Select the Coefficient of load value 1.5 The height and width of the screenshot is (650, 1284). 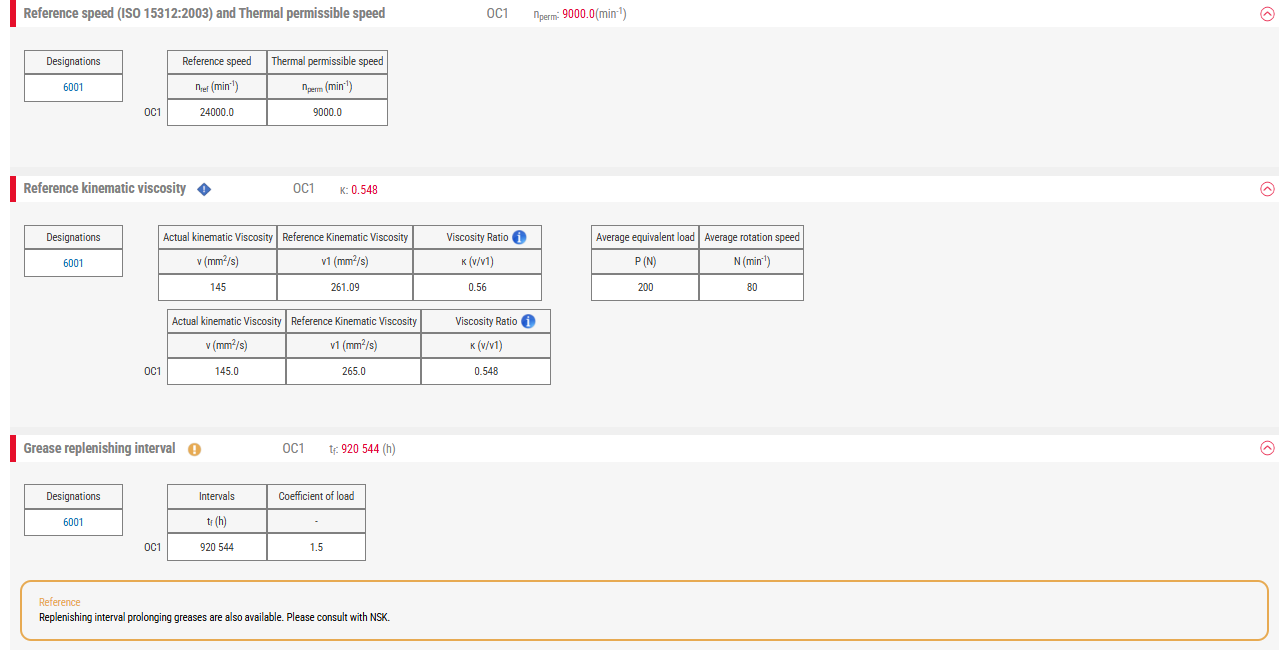click(x=316, y=547)
